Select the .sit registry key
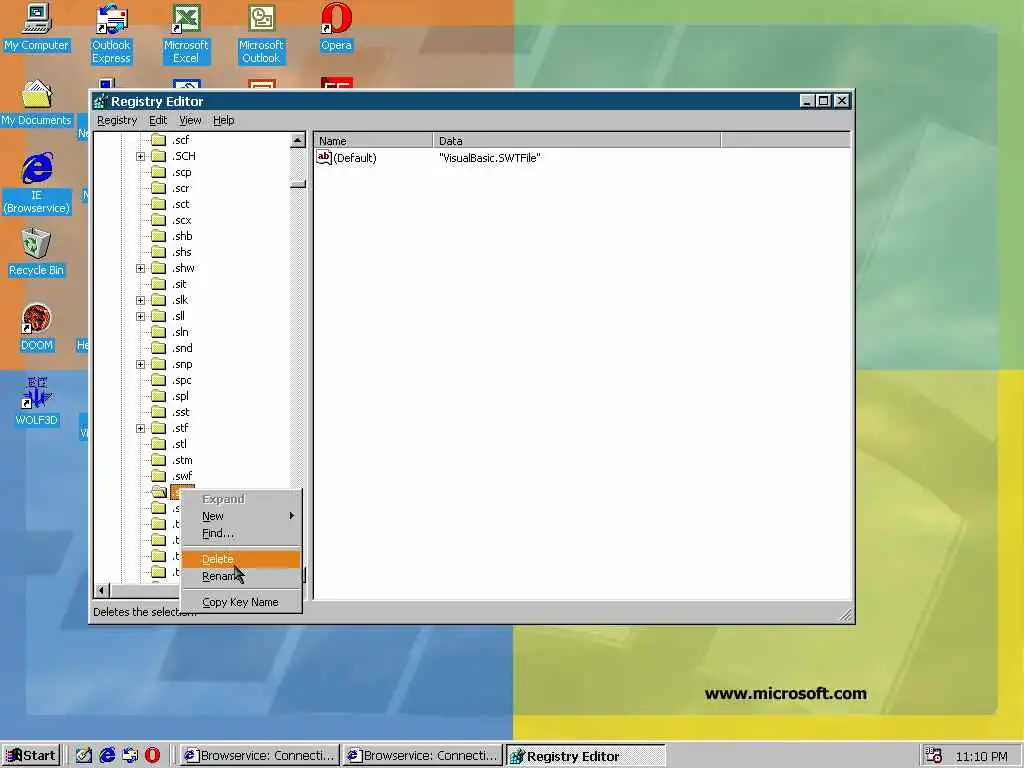Viewport: 1024px width, 768px height. point(180,284)
